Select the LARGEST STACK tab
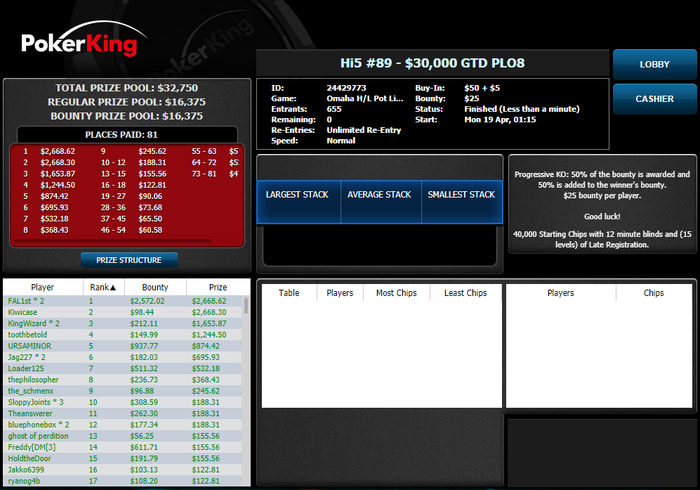This screenshot has width=700, height=490. click(297, 202)
